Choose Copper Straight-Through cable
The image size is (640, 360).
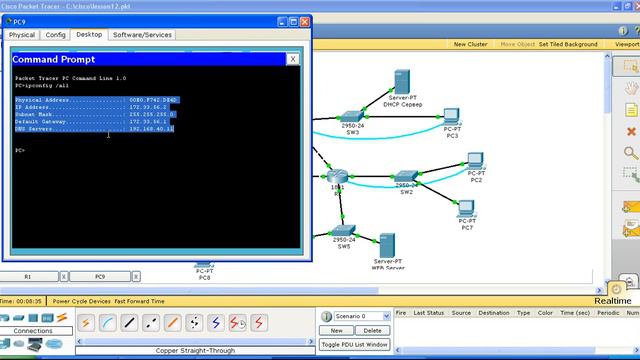(x=129, y=323)
